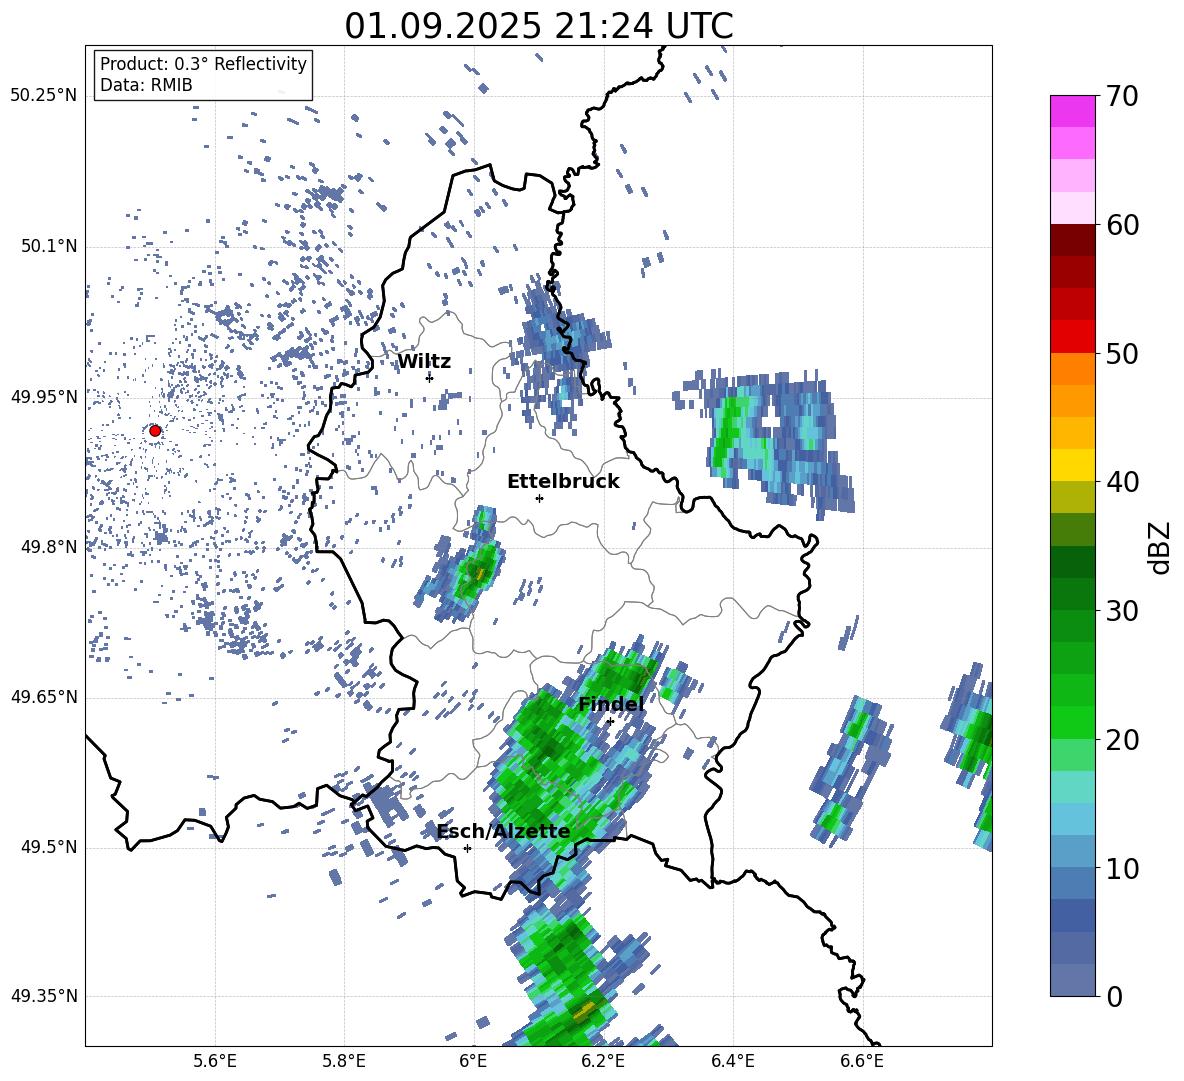This screenshot has height=1081, width=1184.
Task: Click the red radar site marker
Action: click(155, 430)
